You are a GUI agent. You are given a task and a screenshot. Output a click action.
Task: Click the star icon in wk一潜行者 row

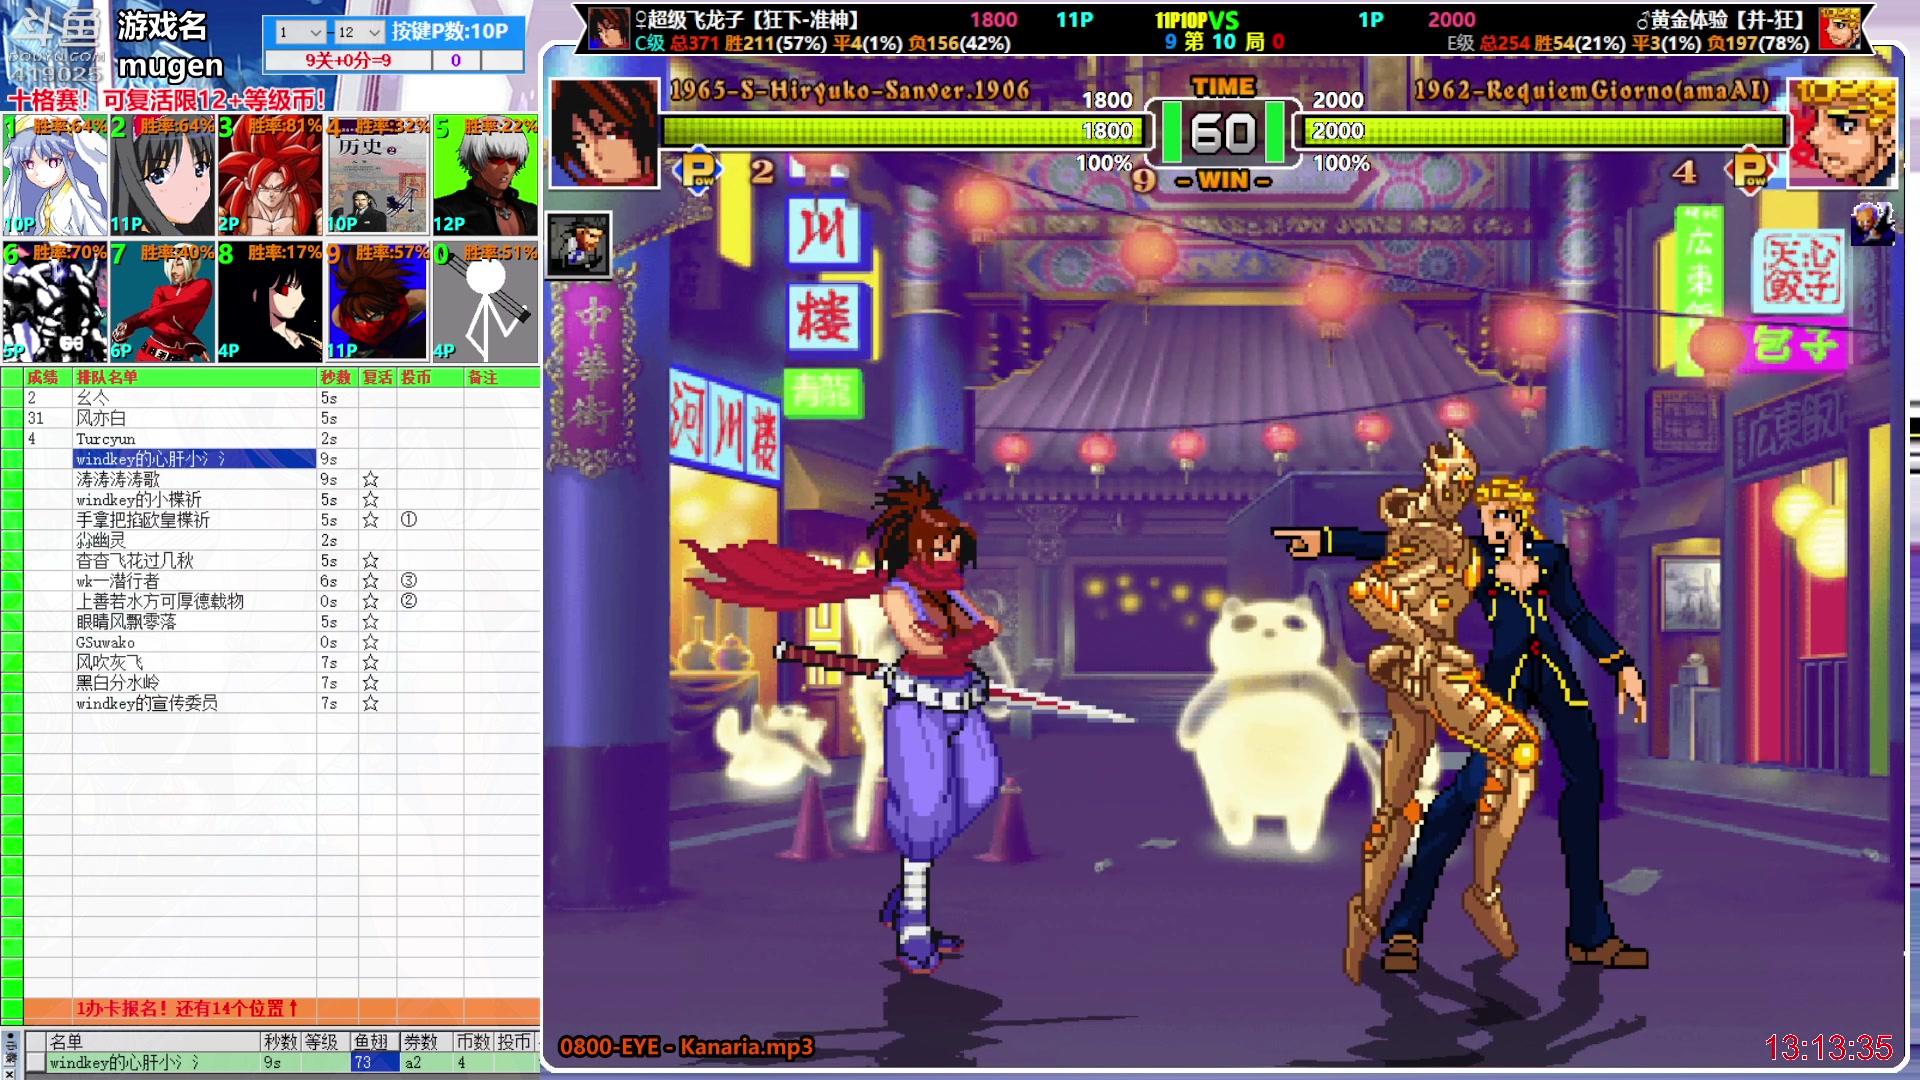tap(370, 581)
